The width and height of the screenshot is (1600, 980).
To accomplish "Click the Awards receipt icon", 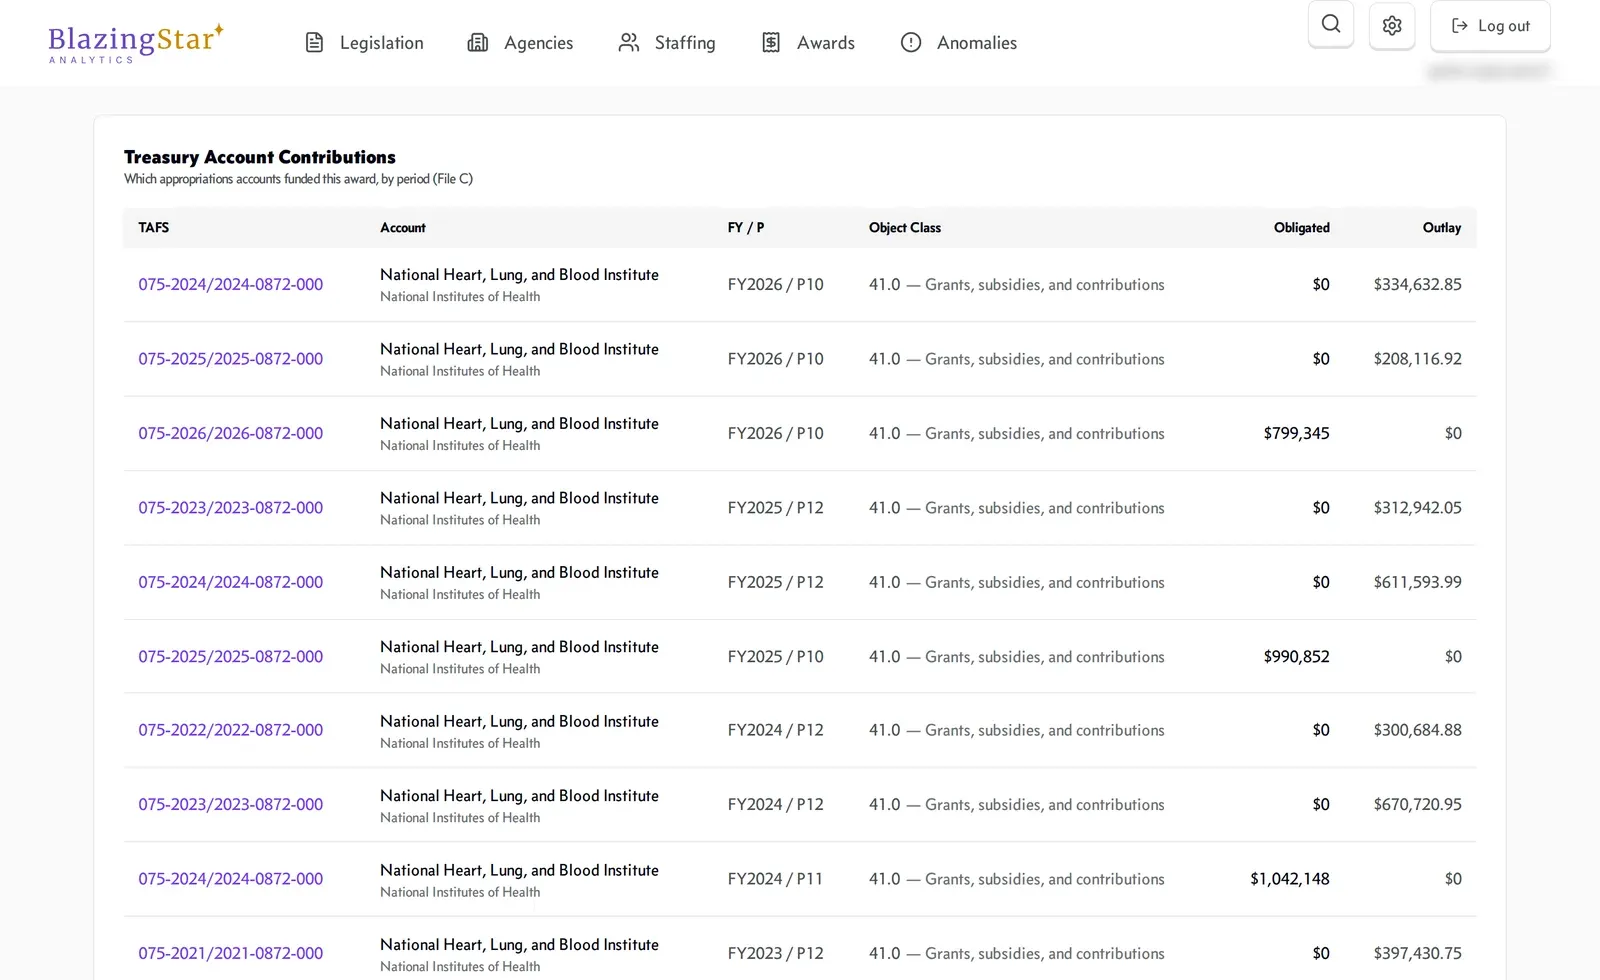I will [x=771, y=43].
